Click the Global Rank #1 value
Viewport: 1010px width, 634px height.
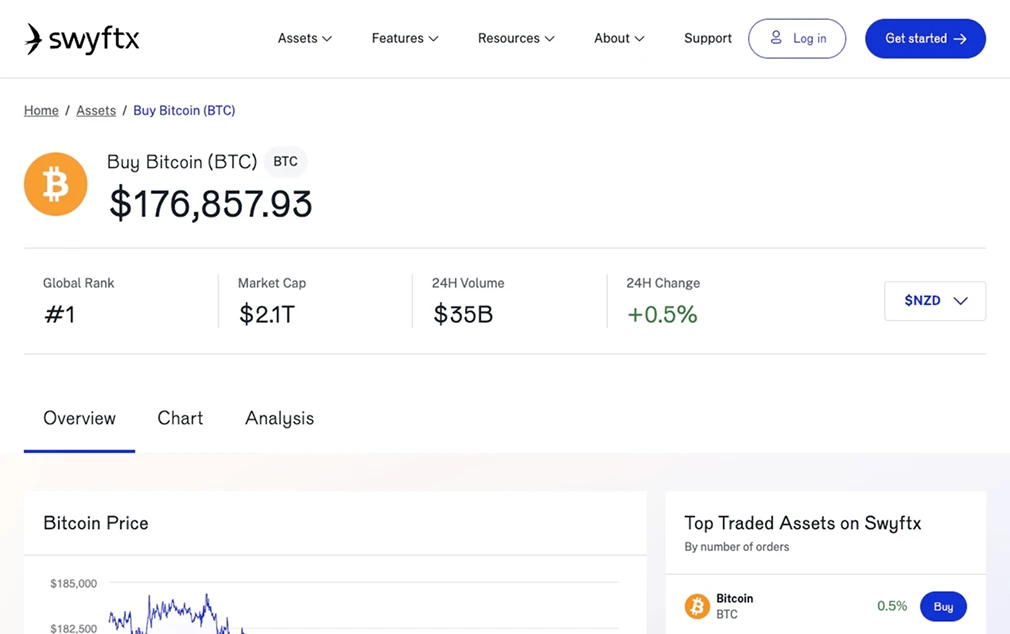pyautogui.click(x=60, y=314)
